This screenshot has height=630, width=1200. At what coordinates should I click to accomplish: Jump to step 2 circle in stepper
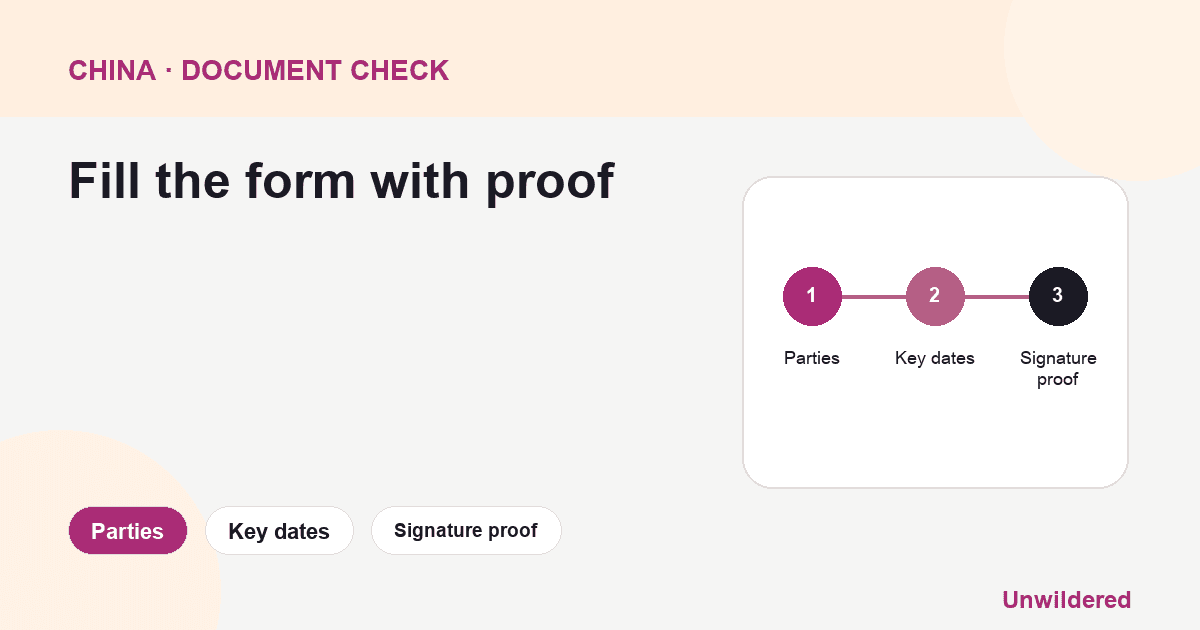934,296
